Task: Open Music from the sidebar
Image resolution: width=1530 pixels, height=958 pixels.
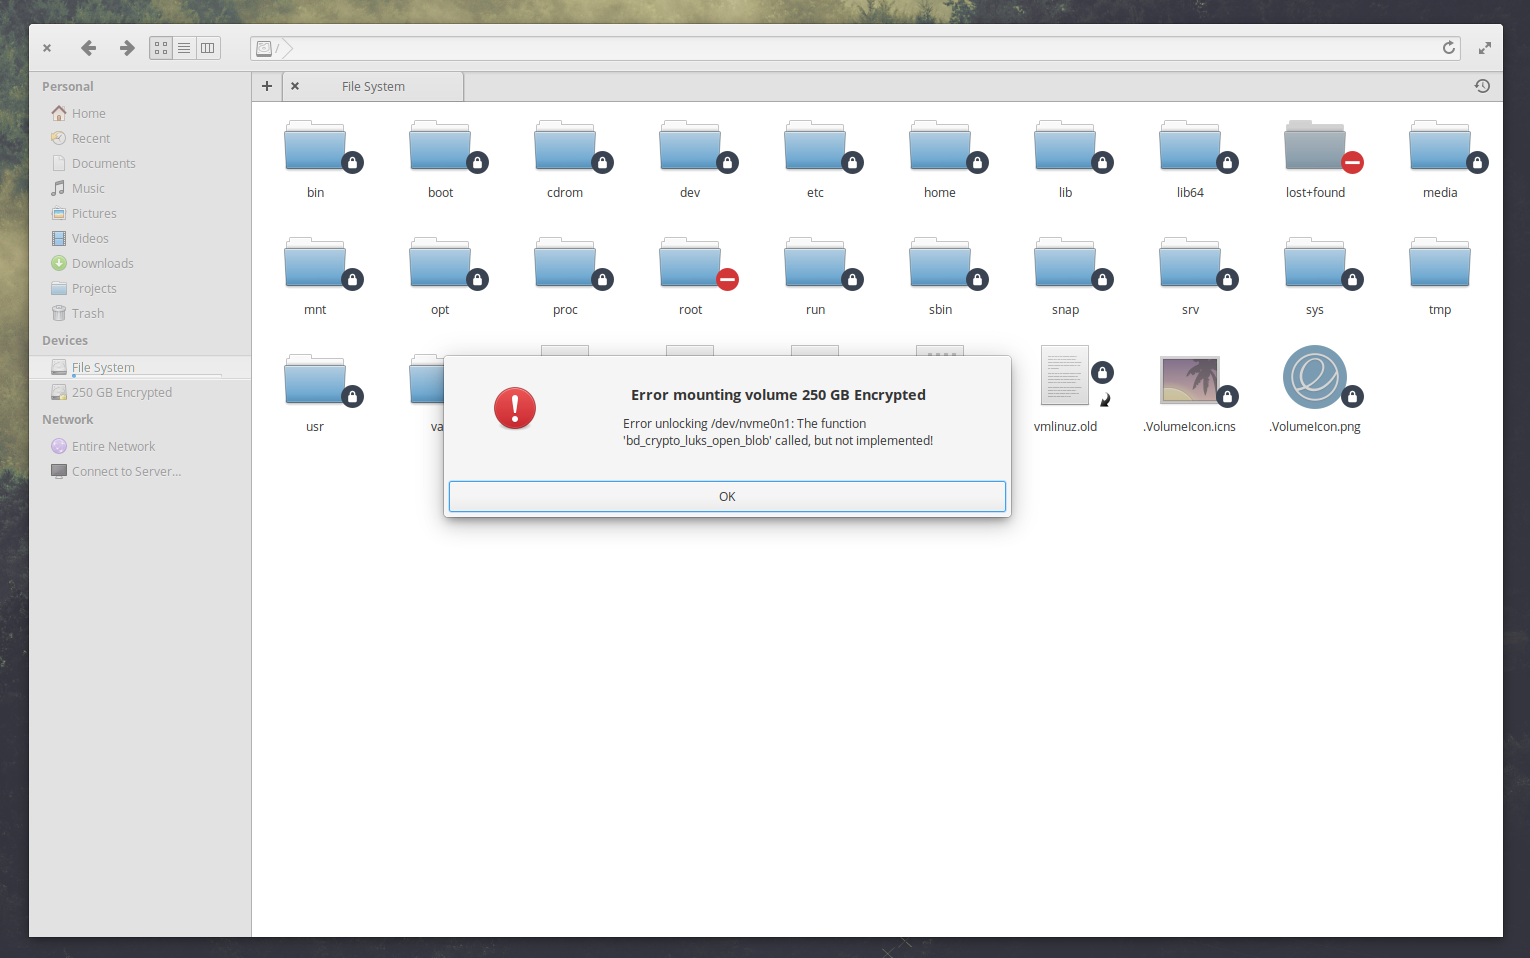Action: 87,188
